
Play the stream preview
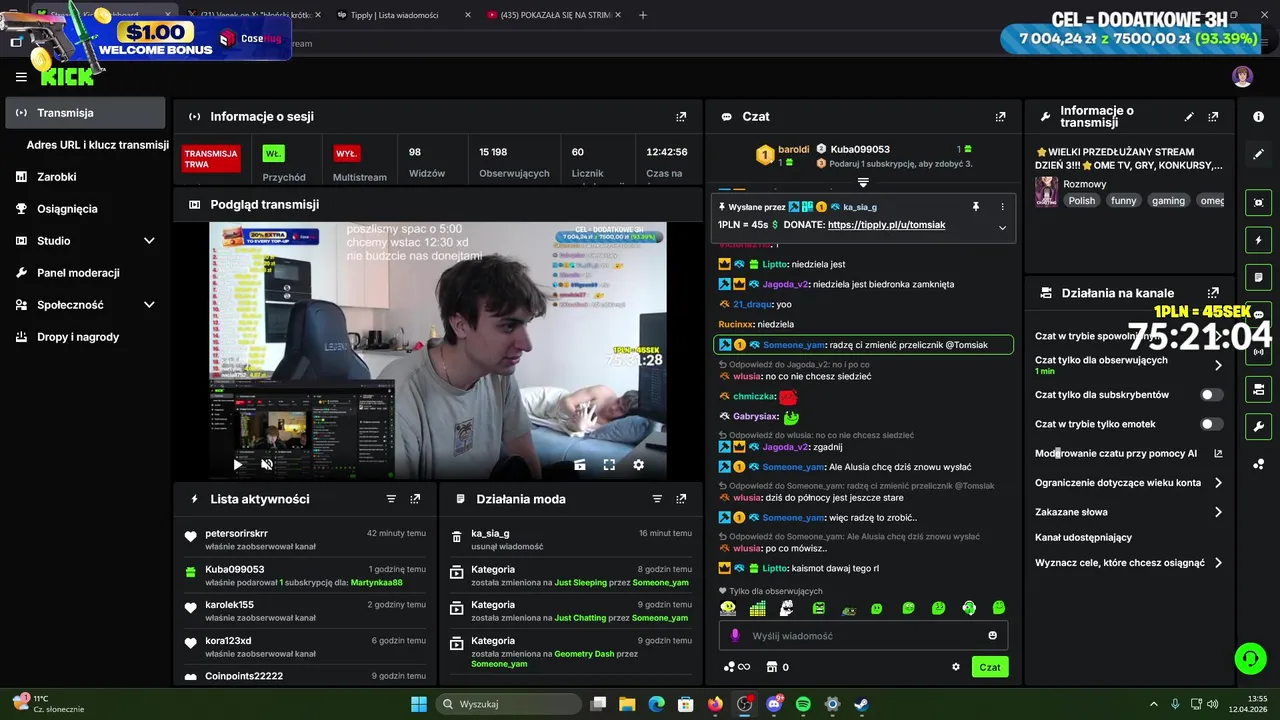pyautogui.click(x=237, y=465)
